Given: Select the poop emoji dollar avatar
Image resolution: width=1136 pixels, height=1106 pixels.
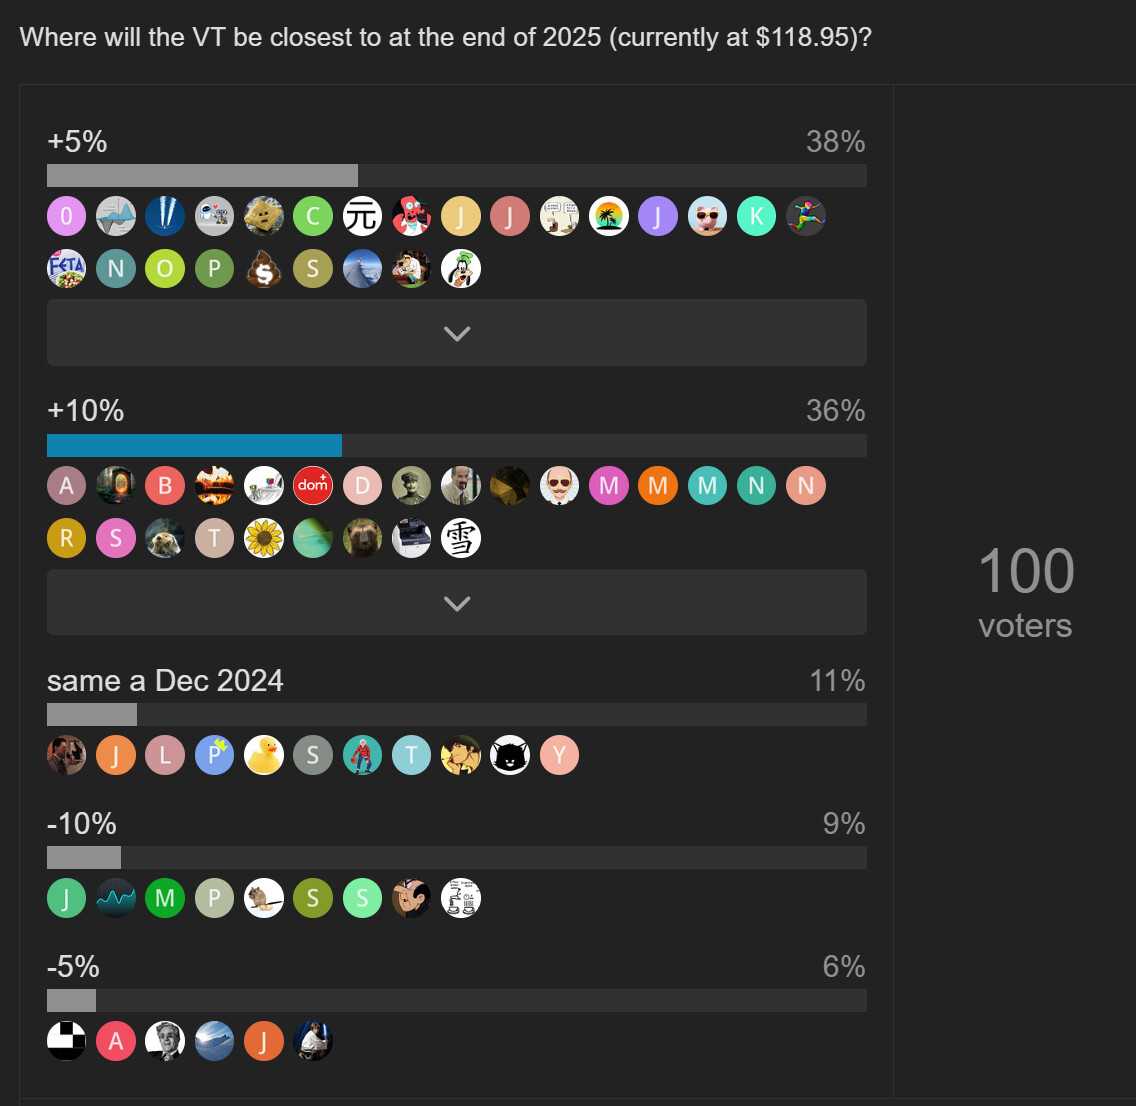Looking at the screenshot, I should (264, 269).
